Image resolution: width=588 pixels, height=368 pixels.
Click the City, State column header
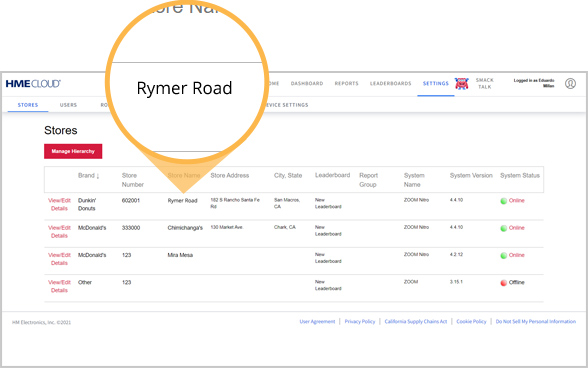pyautogui.click(x=288, y=176)
